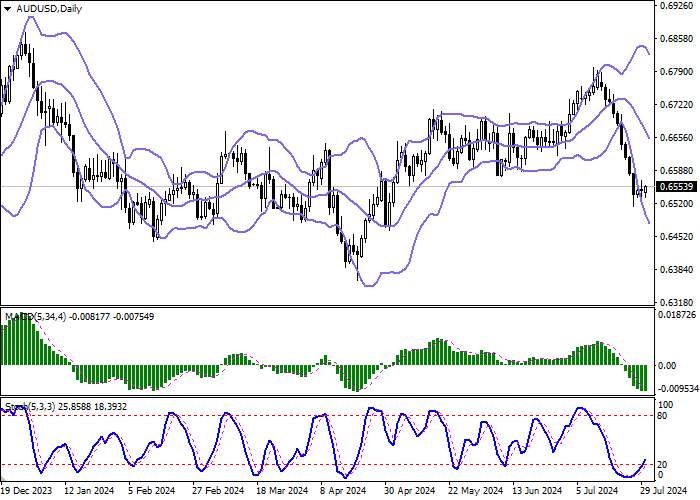Image resolution: width=700 pixels, height=500 pixels.
Task: Click the 0.65200 price scale label
Action: [x=677, y=204]
